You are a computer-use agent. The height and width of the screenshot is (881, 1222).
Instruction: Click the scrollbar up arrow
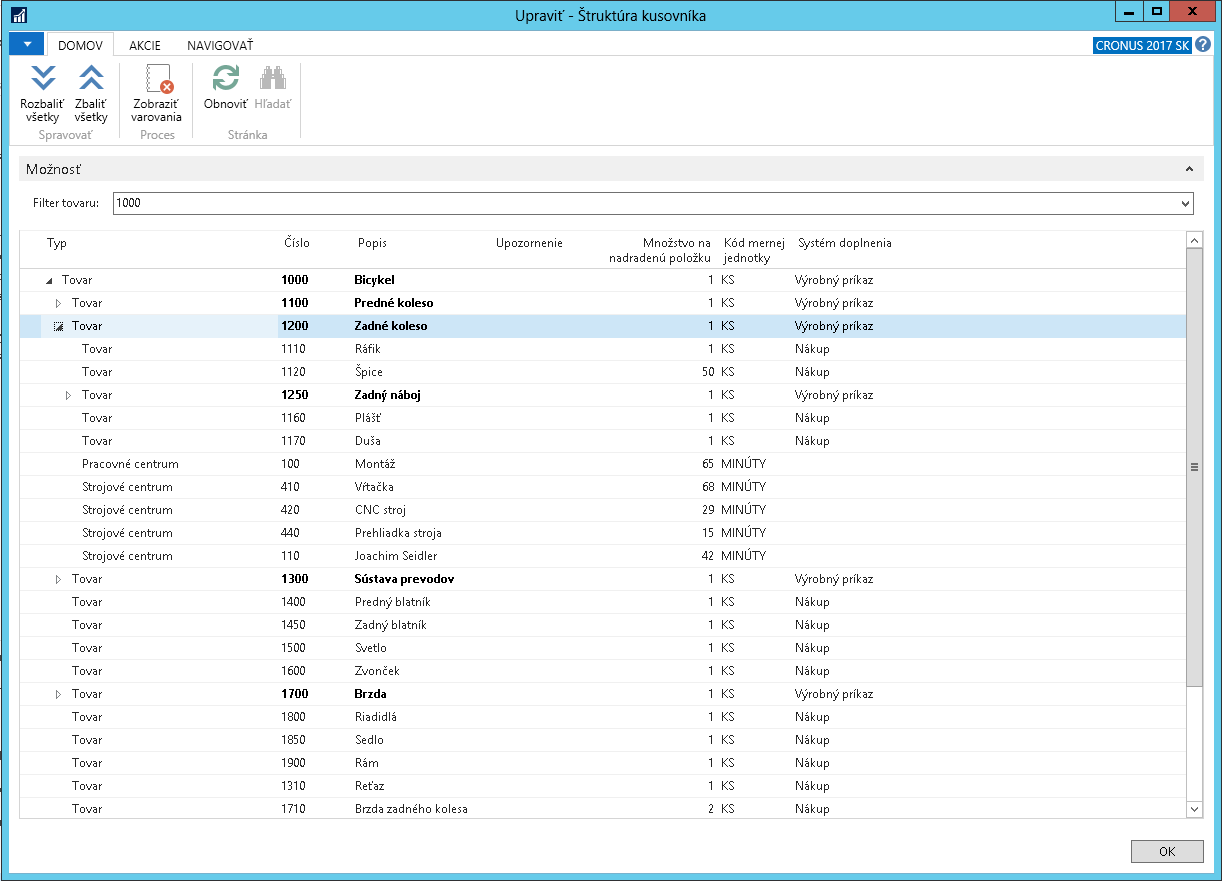point(1194,240)
